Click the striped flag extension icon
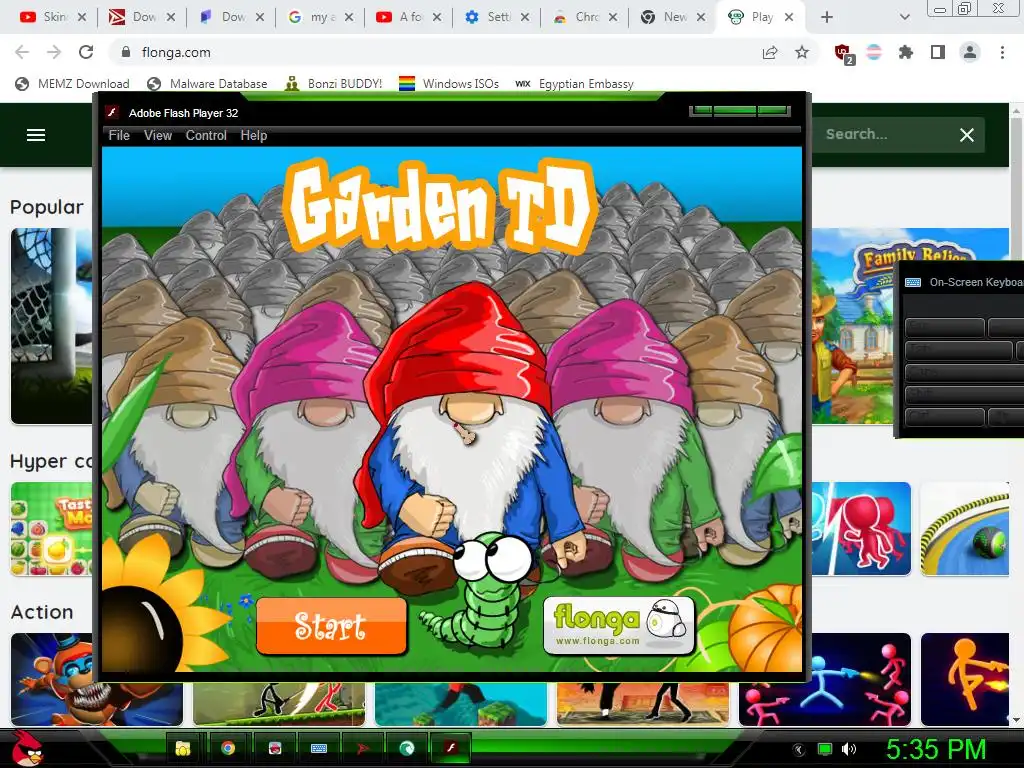Screen dimensions: 1024x768 [874, 52]
